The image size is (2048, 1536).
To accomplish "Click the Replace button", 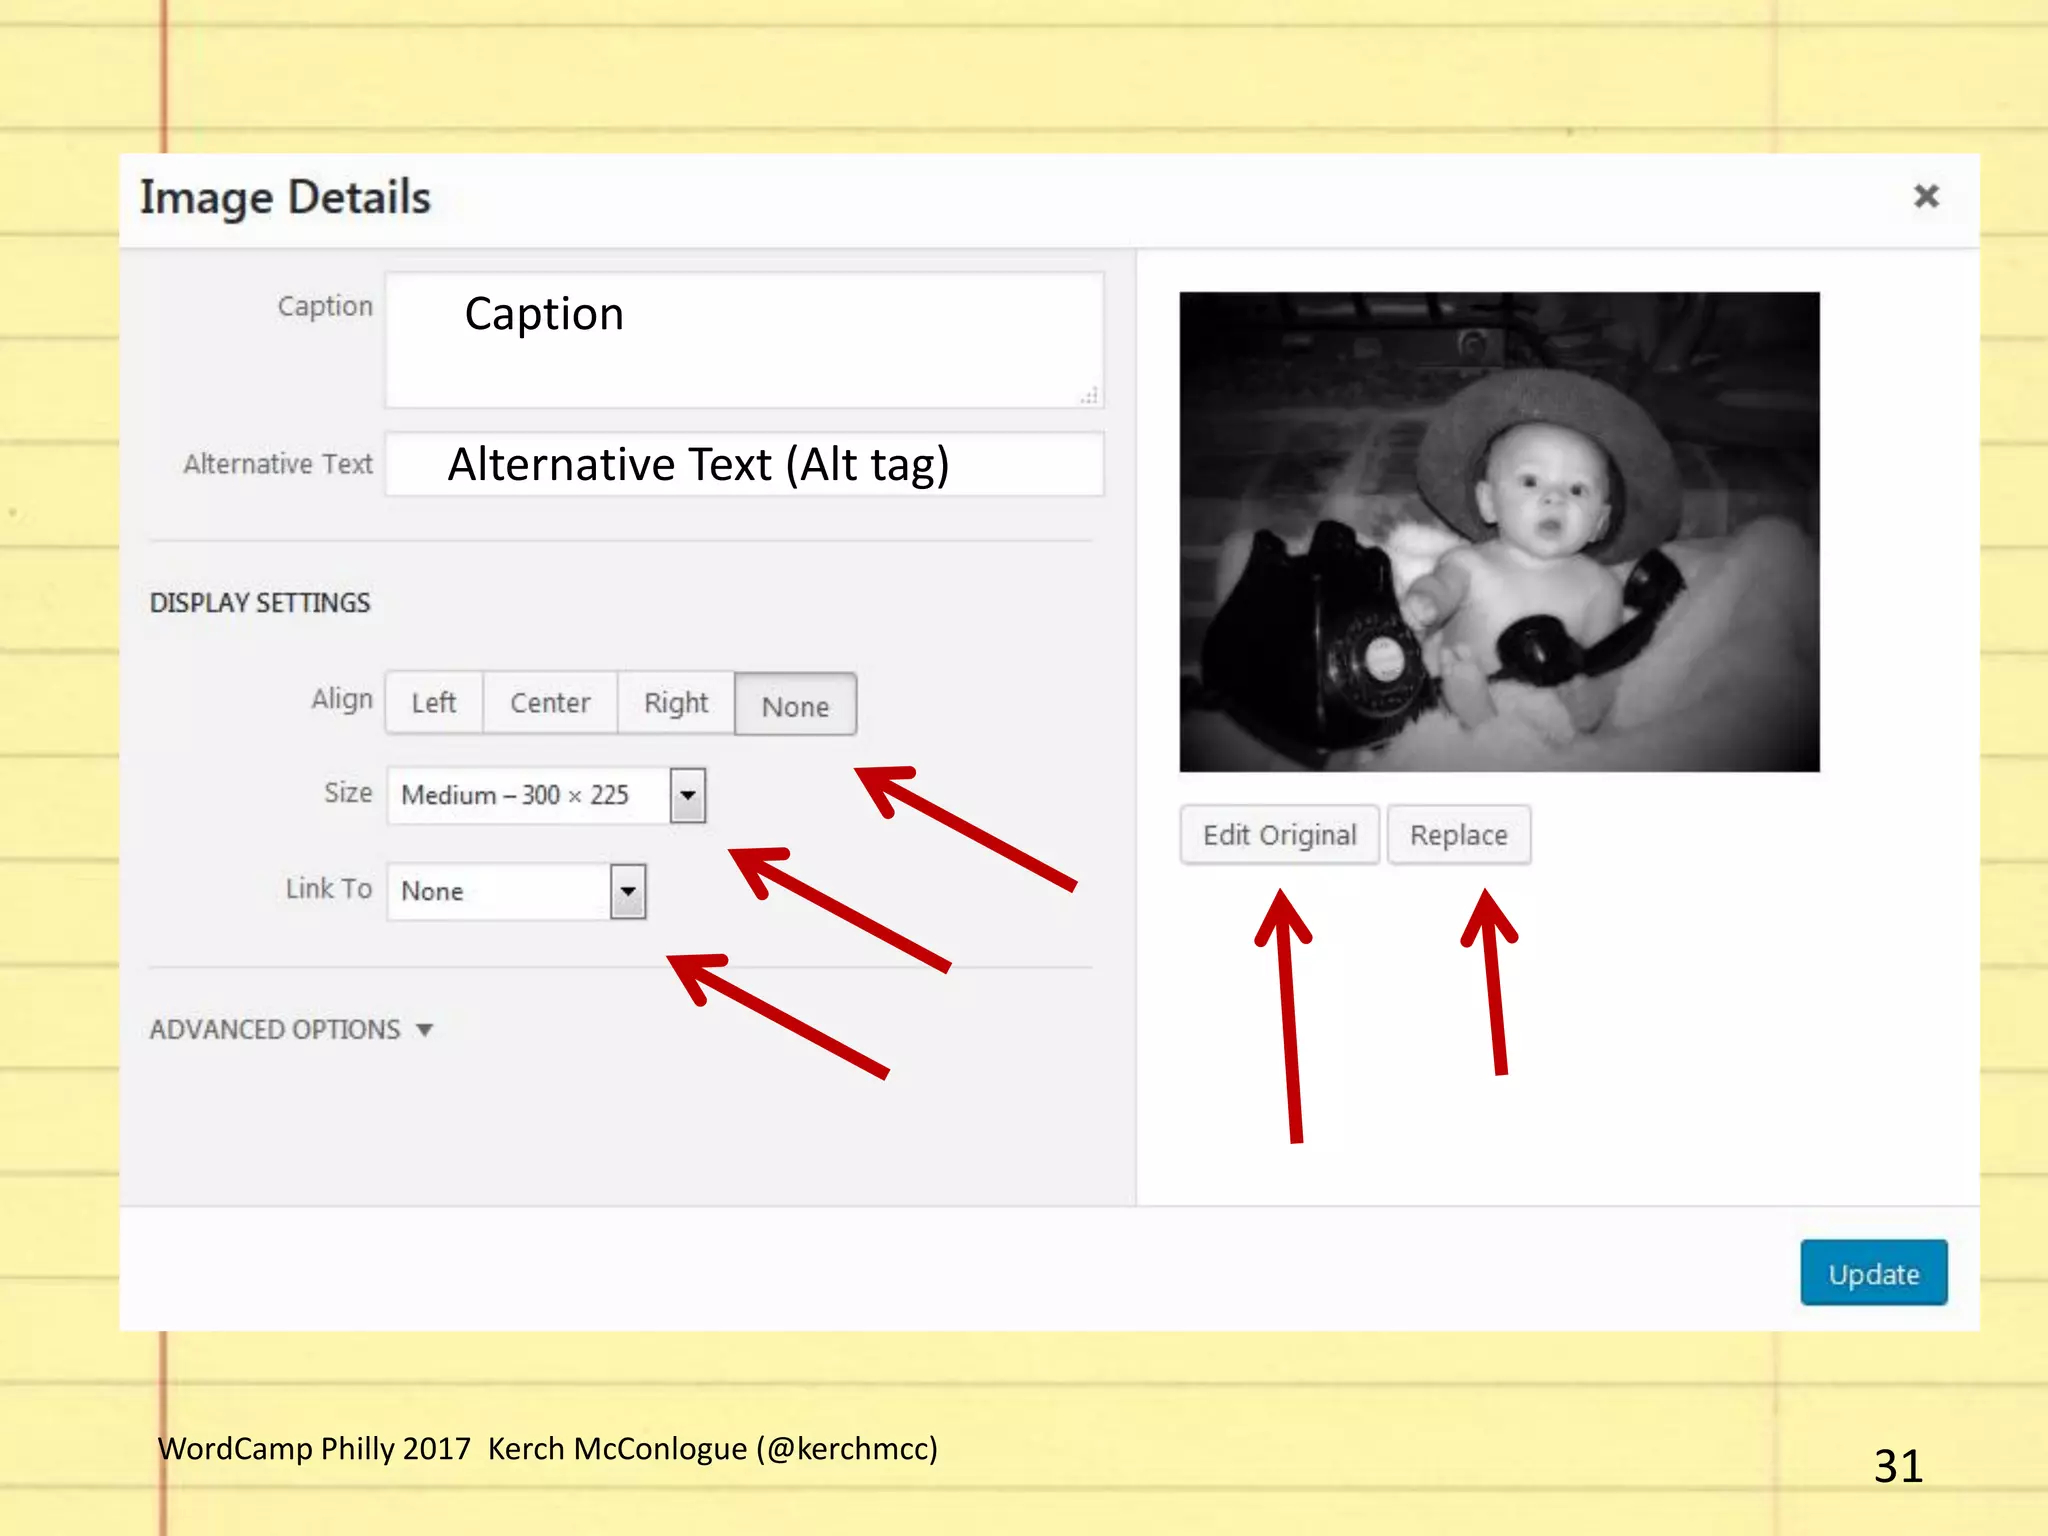I will 1458,835.
